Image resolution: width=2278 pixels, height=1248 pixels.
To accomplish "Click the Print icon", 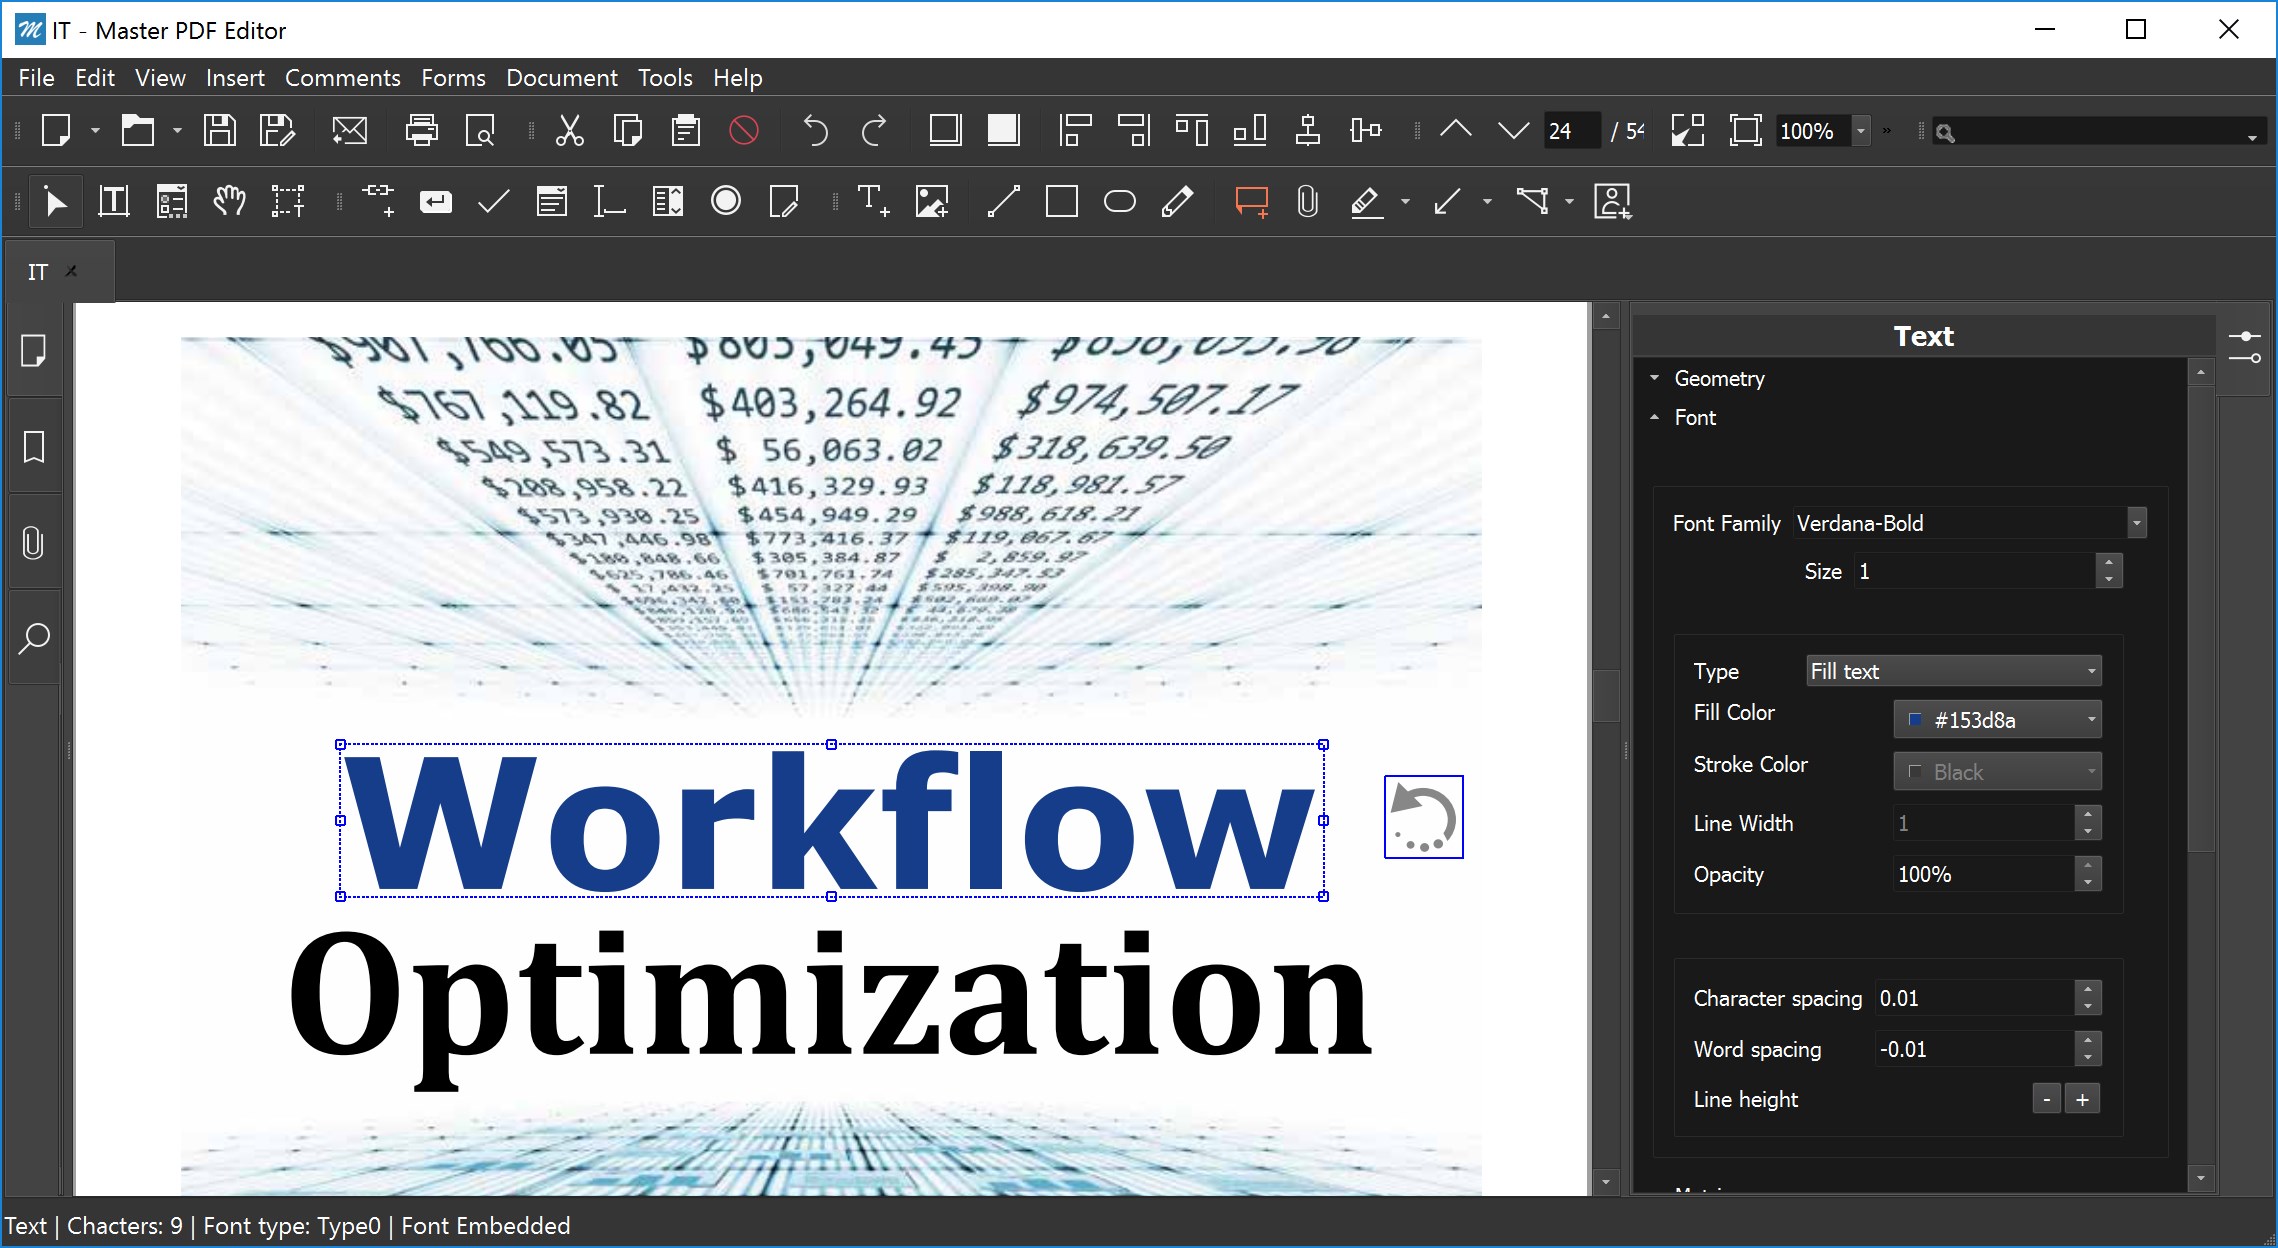I will (421, 131).
